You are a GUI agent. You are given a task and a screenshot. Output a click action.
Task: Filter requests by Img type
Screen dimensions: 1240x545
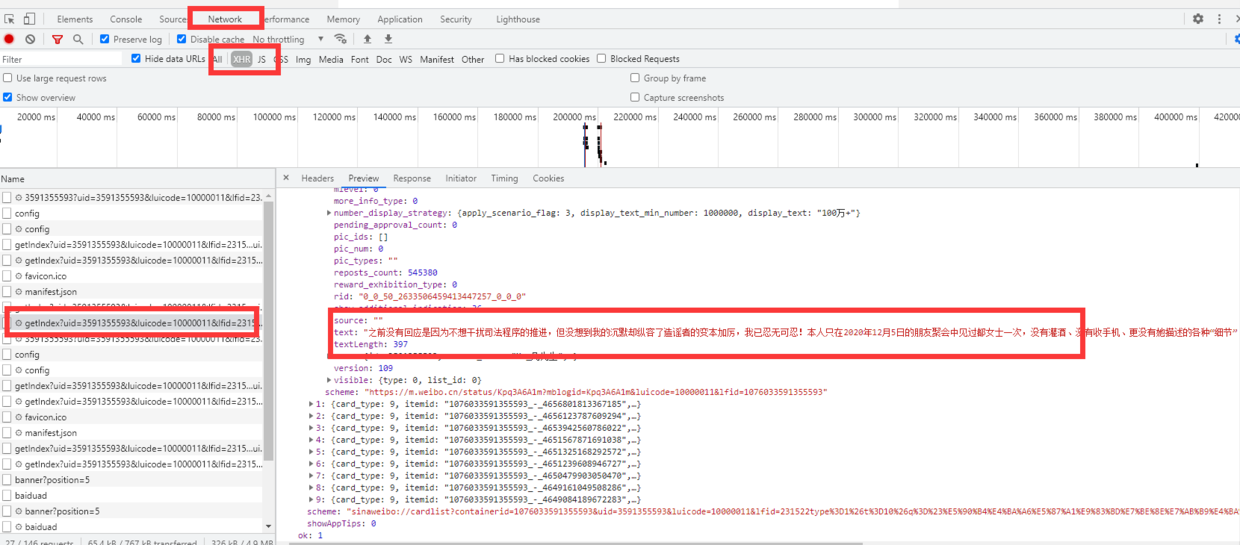point(303,60)
